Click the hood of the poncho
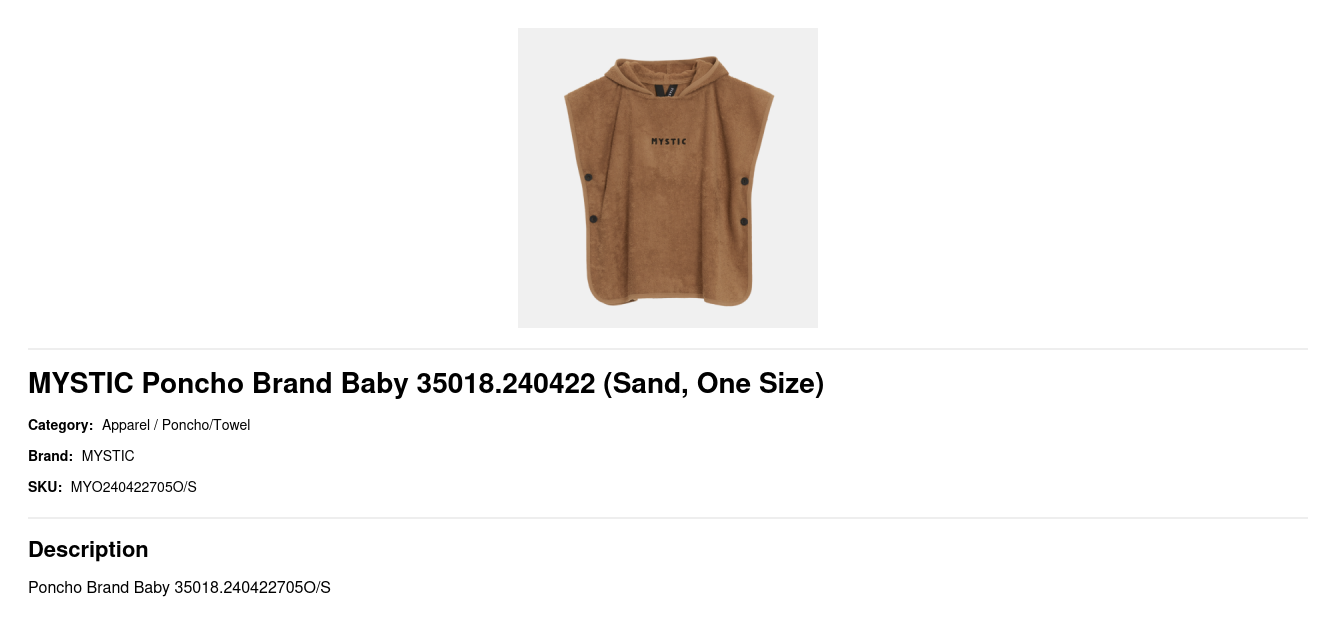The width and height of the screenshot is (1328, 627). coord(668,80)
